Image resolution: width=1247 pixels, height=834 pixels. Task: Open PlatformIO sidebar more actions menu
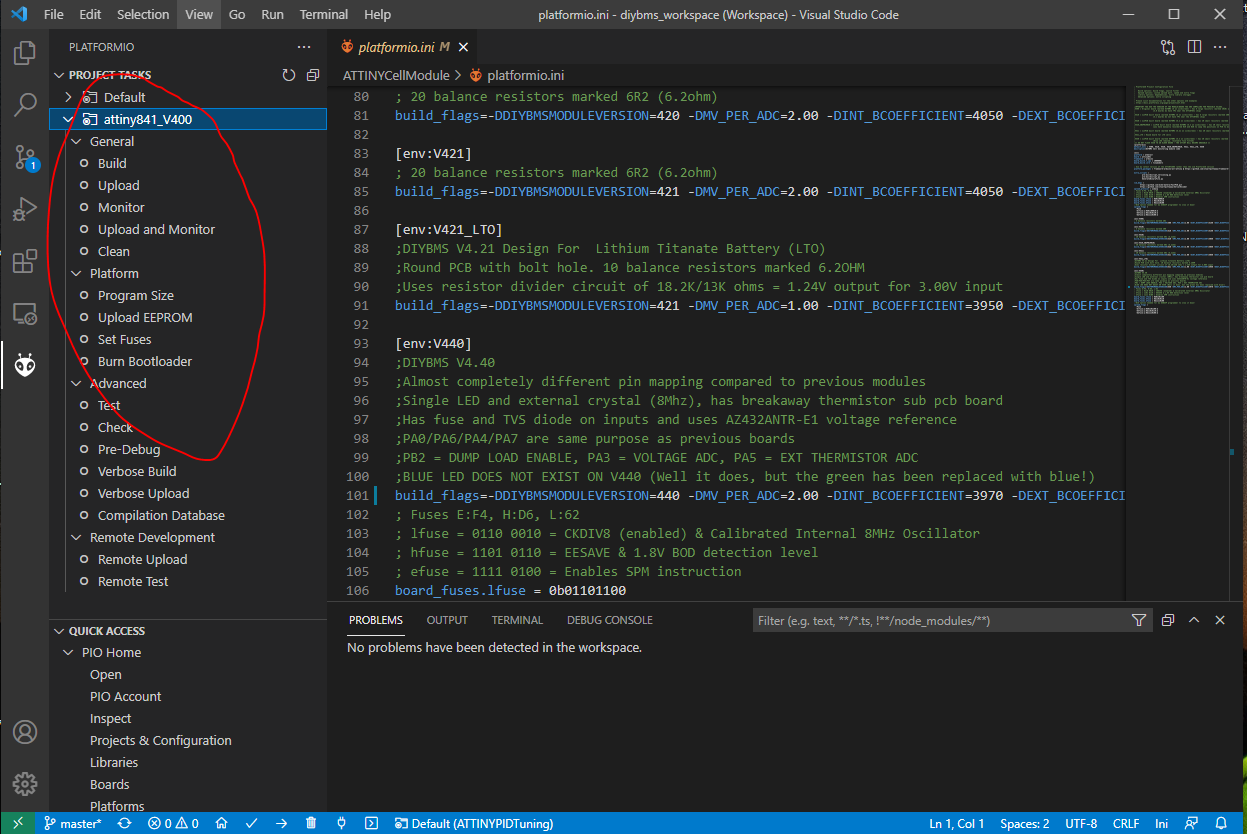click(x=304, y=47)
